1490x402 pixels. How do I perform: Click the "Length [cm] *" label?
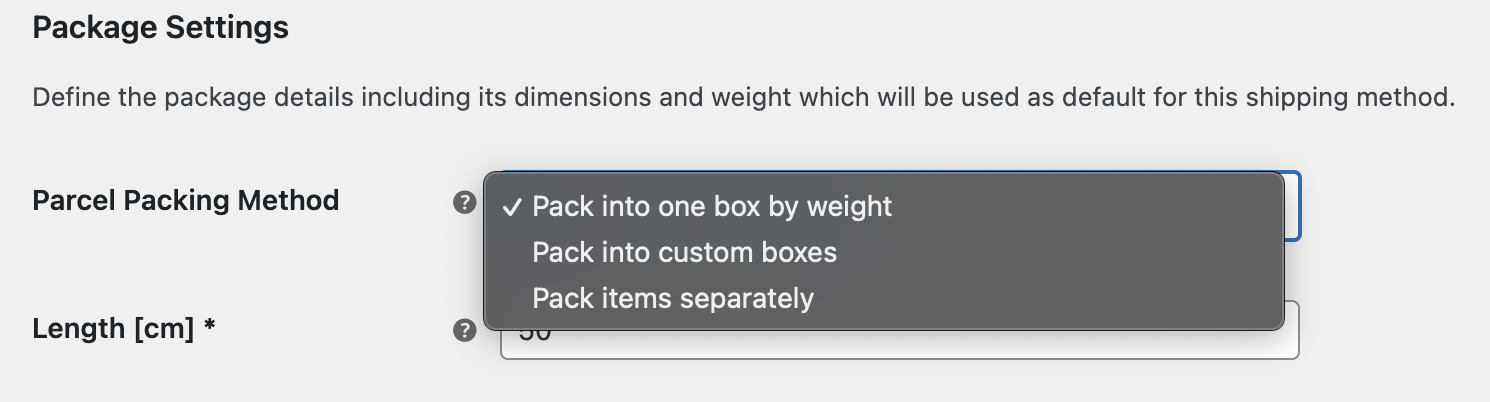124,328
